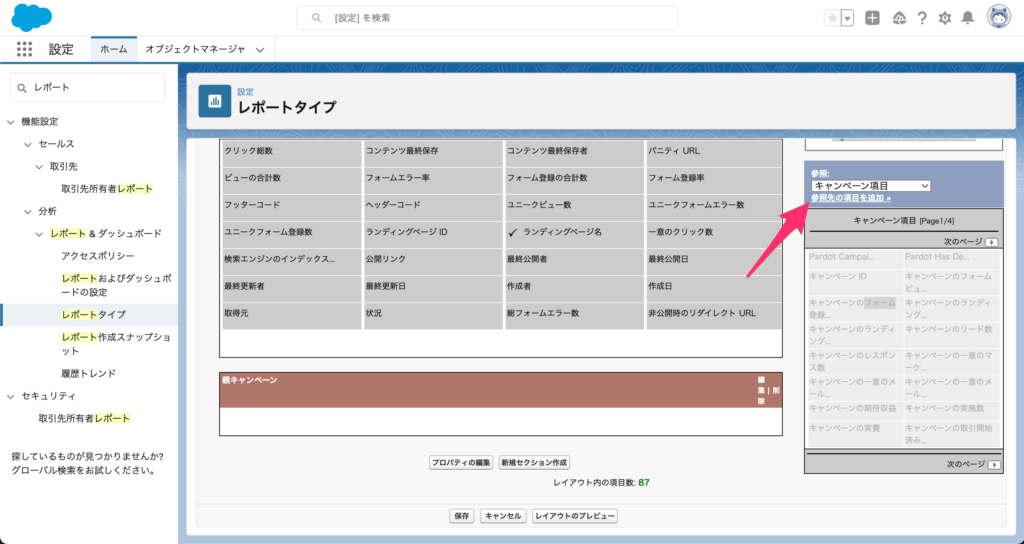The width and height of the screenshot is (1024, 544).
Task: Open 取引先所有者レポート under セキュリティ
Action: pos(84,418)
